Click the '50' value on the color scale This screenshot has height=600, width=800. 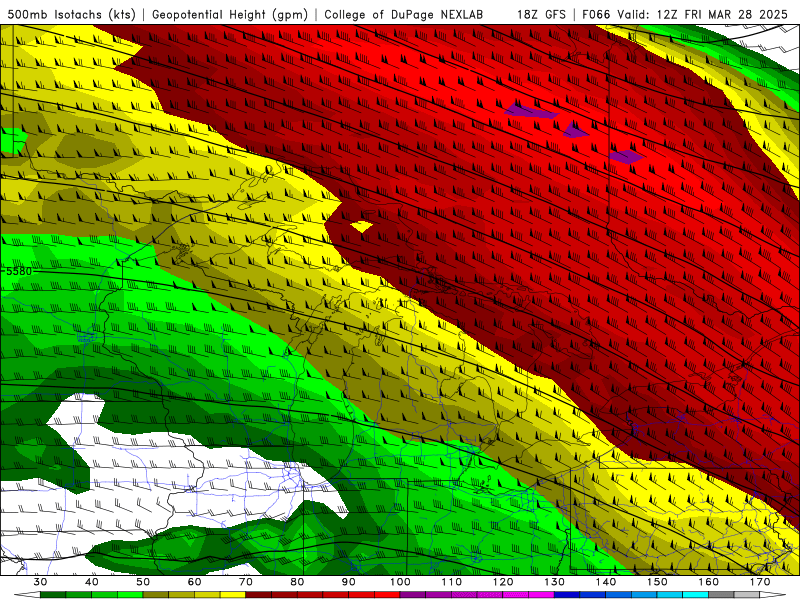tap(143, 582)
